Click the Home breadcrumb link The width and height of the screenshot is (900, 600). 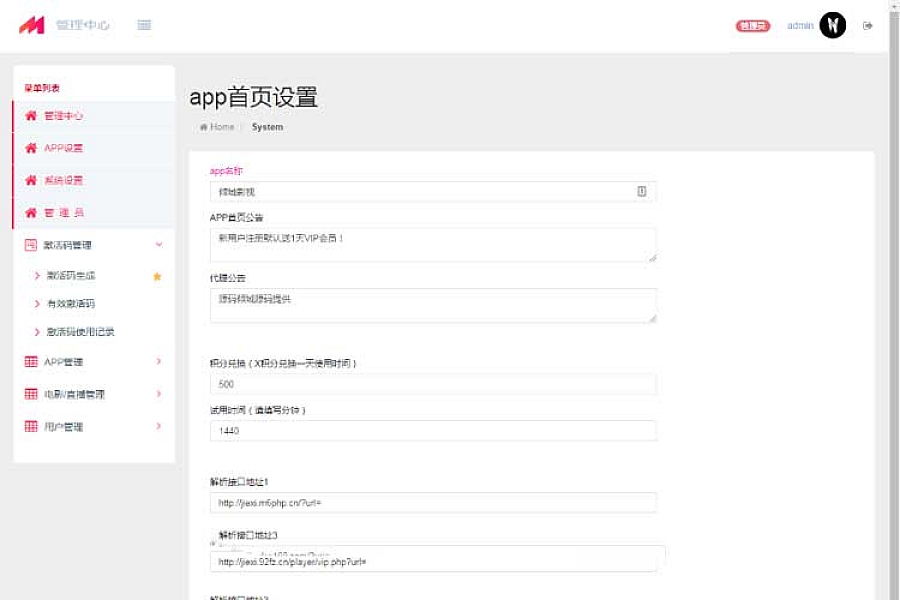[221, 127]
